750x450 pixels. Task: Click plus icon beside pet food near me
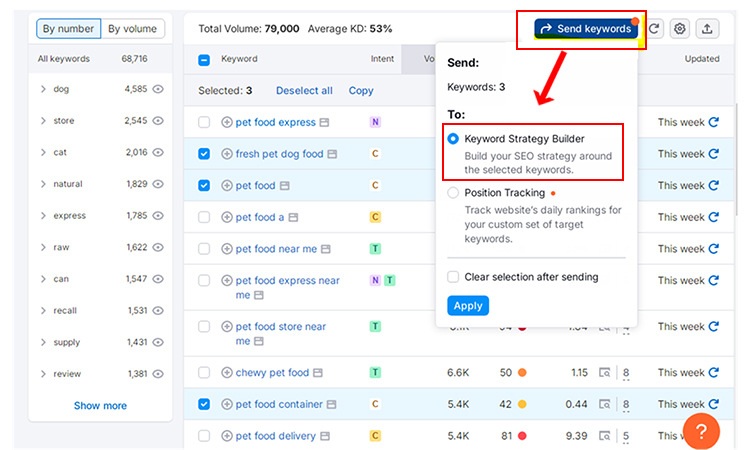tap(227, 249)
